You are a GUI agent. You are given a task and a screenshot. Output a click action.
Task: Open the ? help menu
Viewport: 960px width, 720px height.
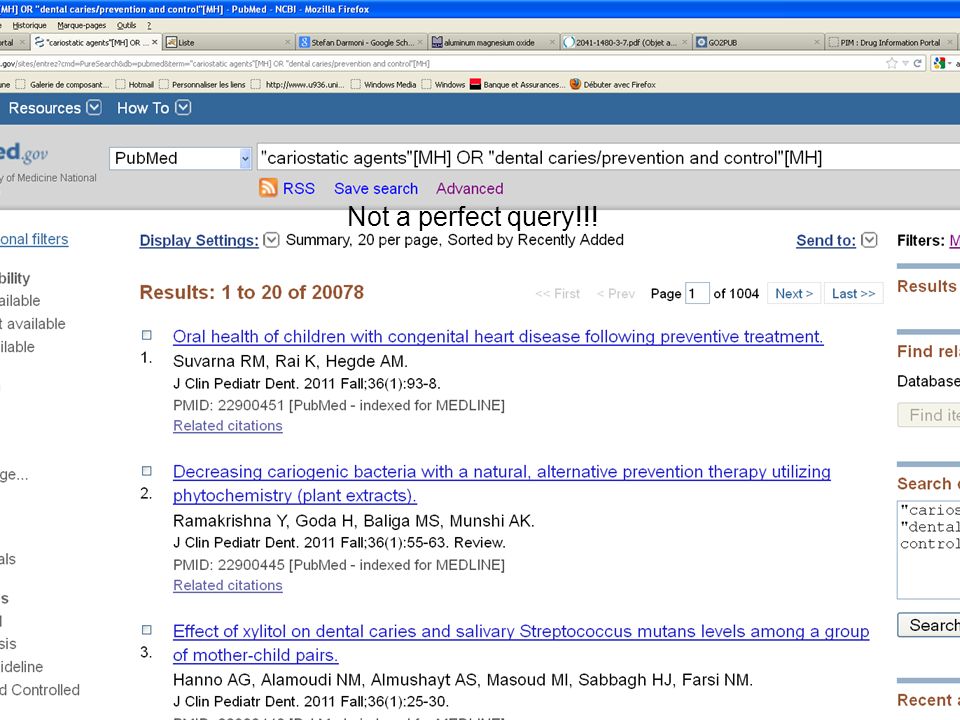pyautogui.click(x=149, y=25)
